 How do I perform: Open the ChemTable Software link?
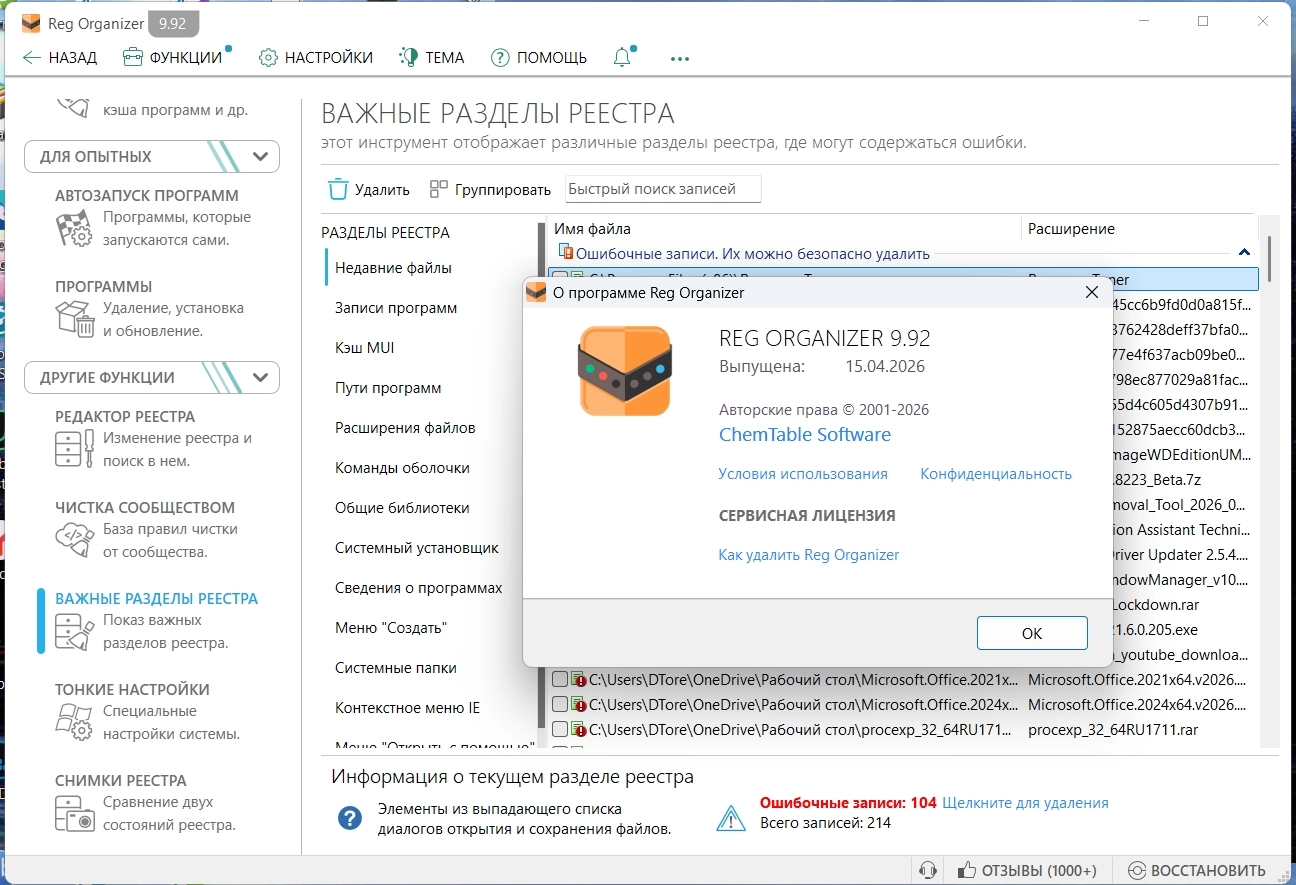click(805, 435)
